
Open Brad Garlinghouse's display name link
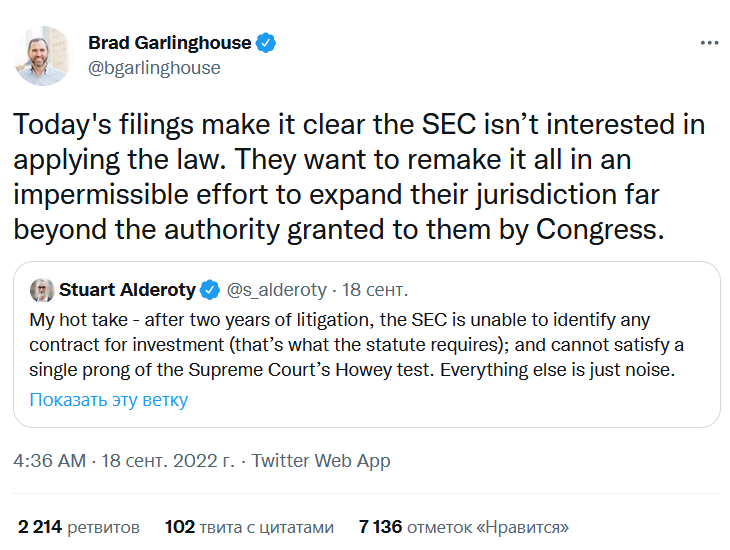pos(169,43)
